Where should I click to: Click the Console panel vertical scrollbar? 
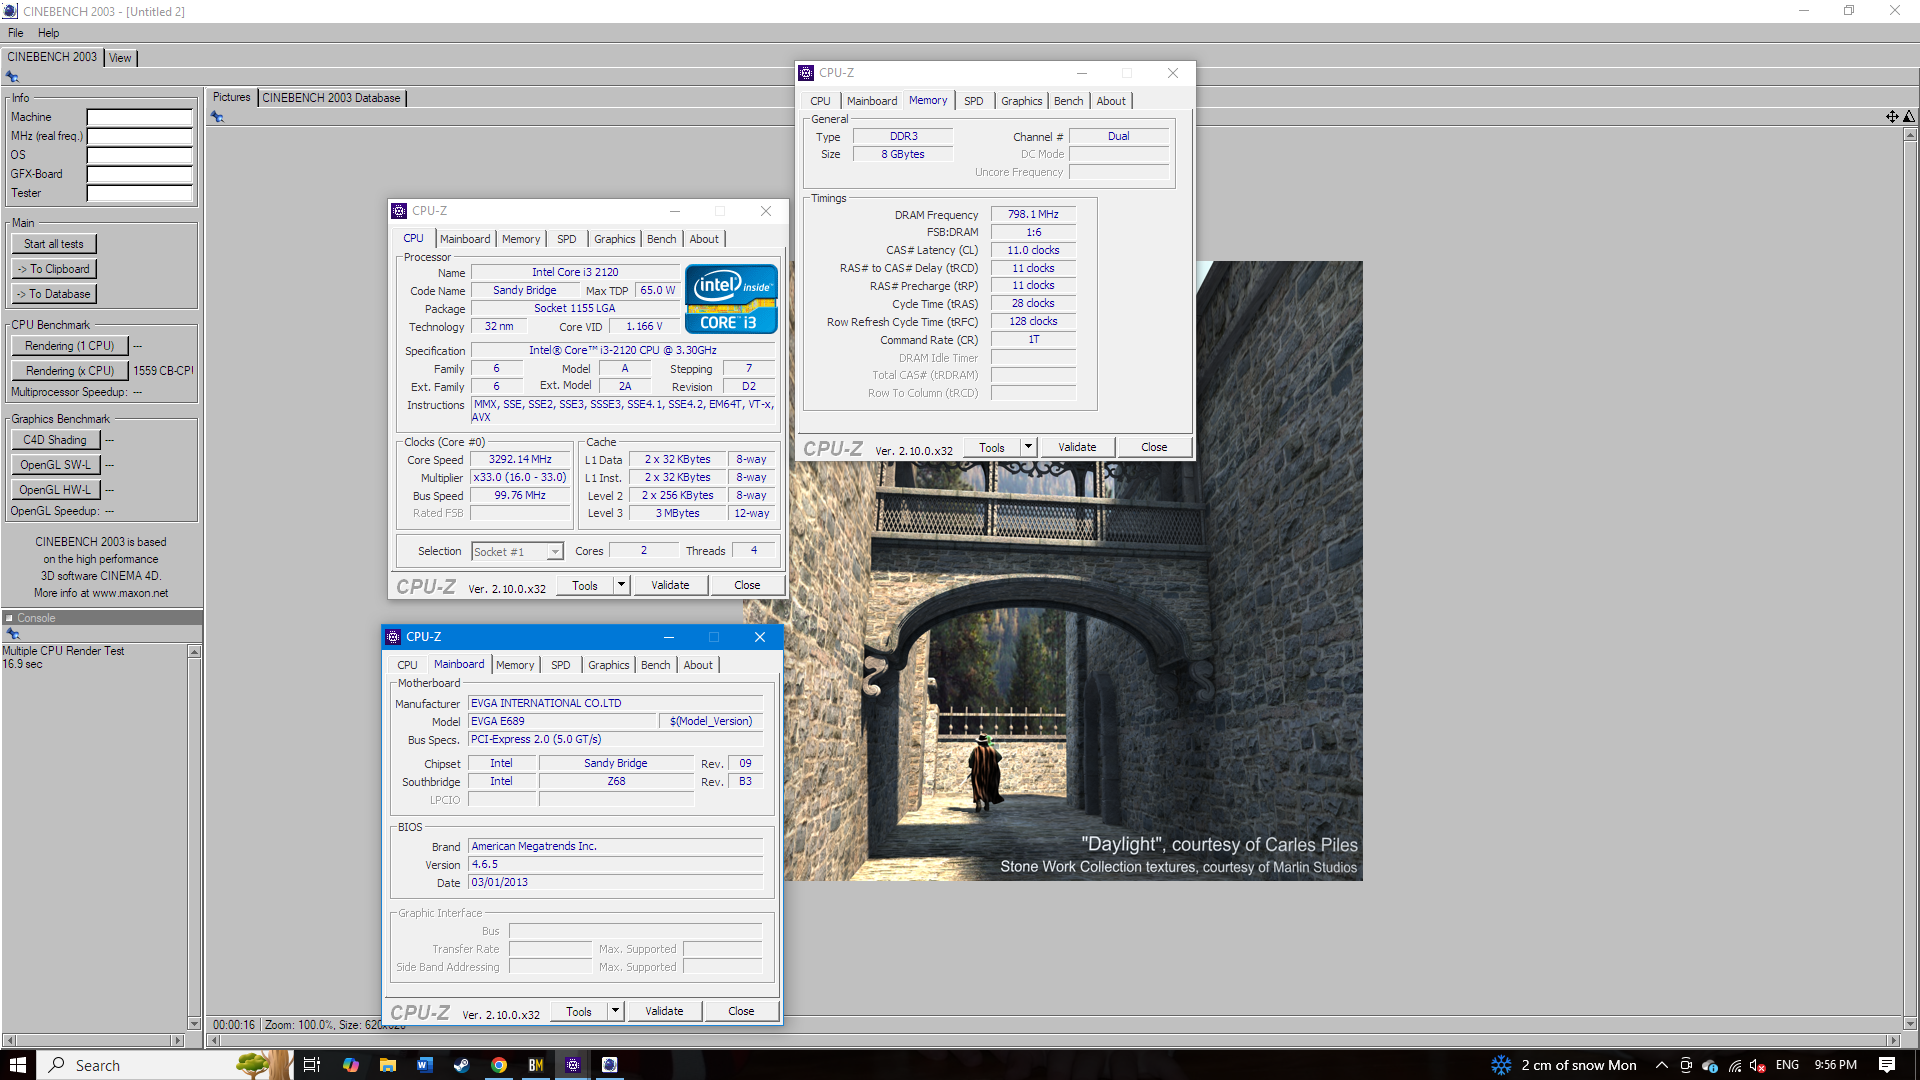[194, 837]
